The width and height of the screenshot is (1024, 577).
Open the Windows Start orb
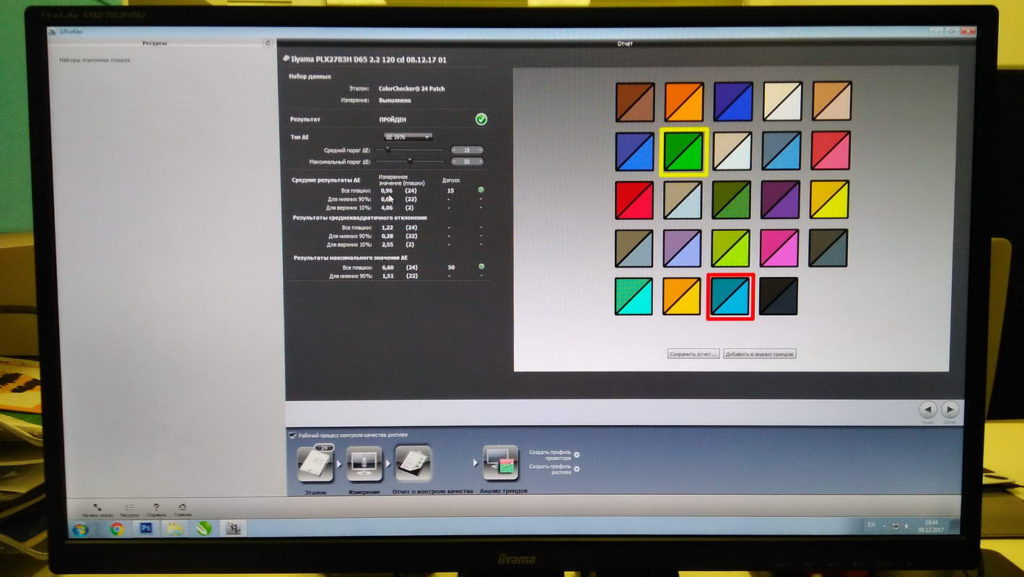(81, 529)
